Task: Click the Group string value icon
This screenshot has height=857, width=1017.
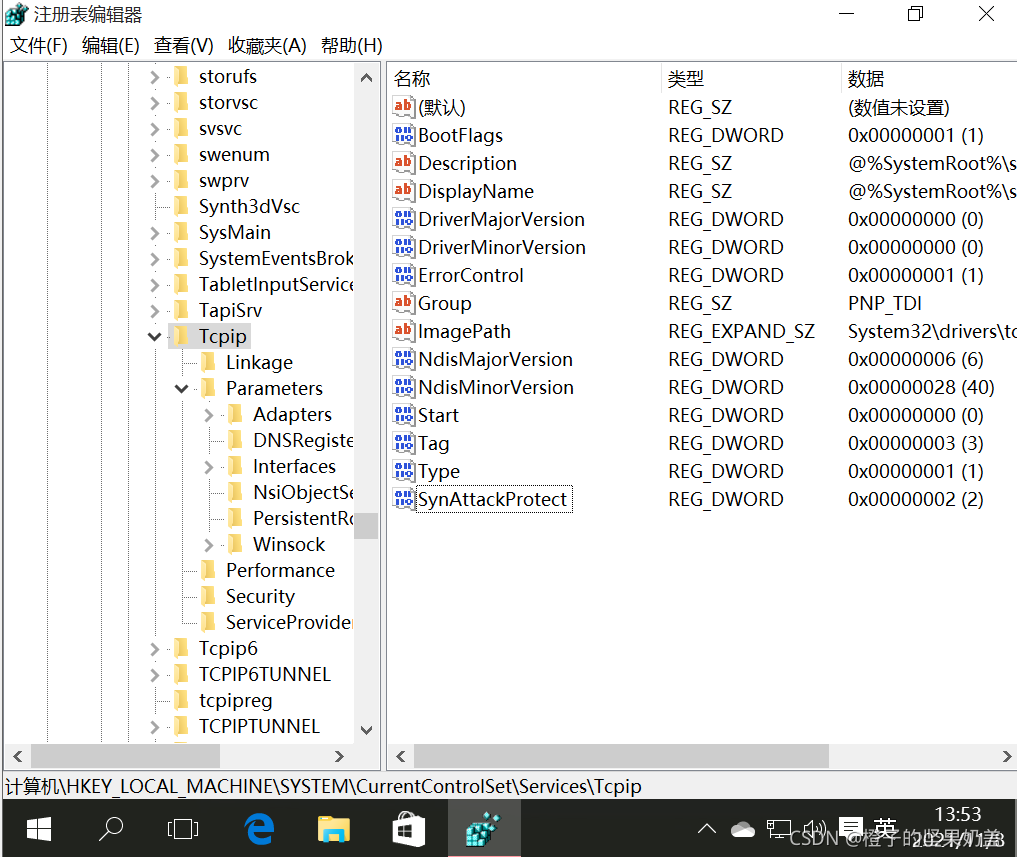Action: [x=403, y=302]
